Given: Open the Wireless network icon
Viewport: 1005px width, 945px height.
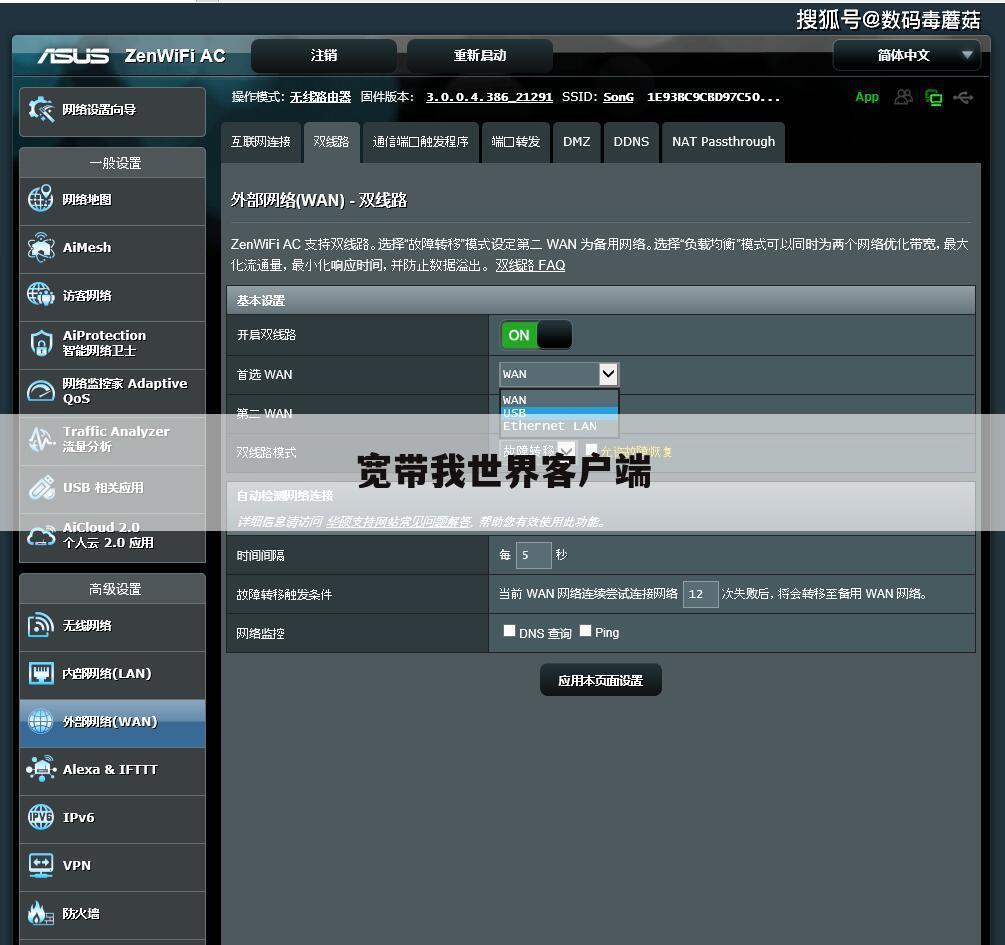Looking at the screenshot, I should coord(40,625).
